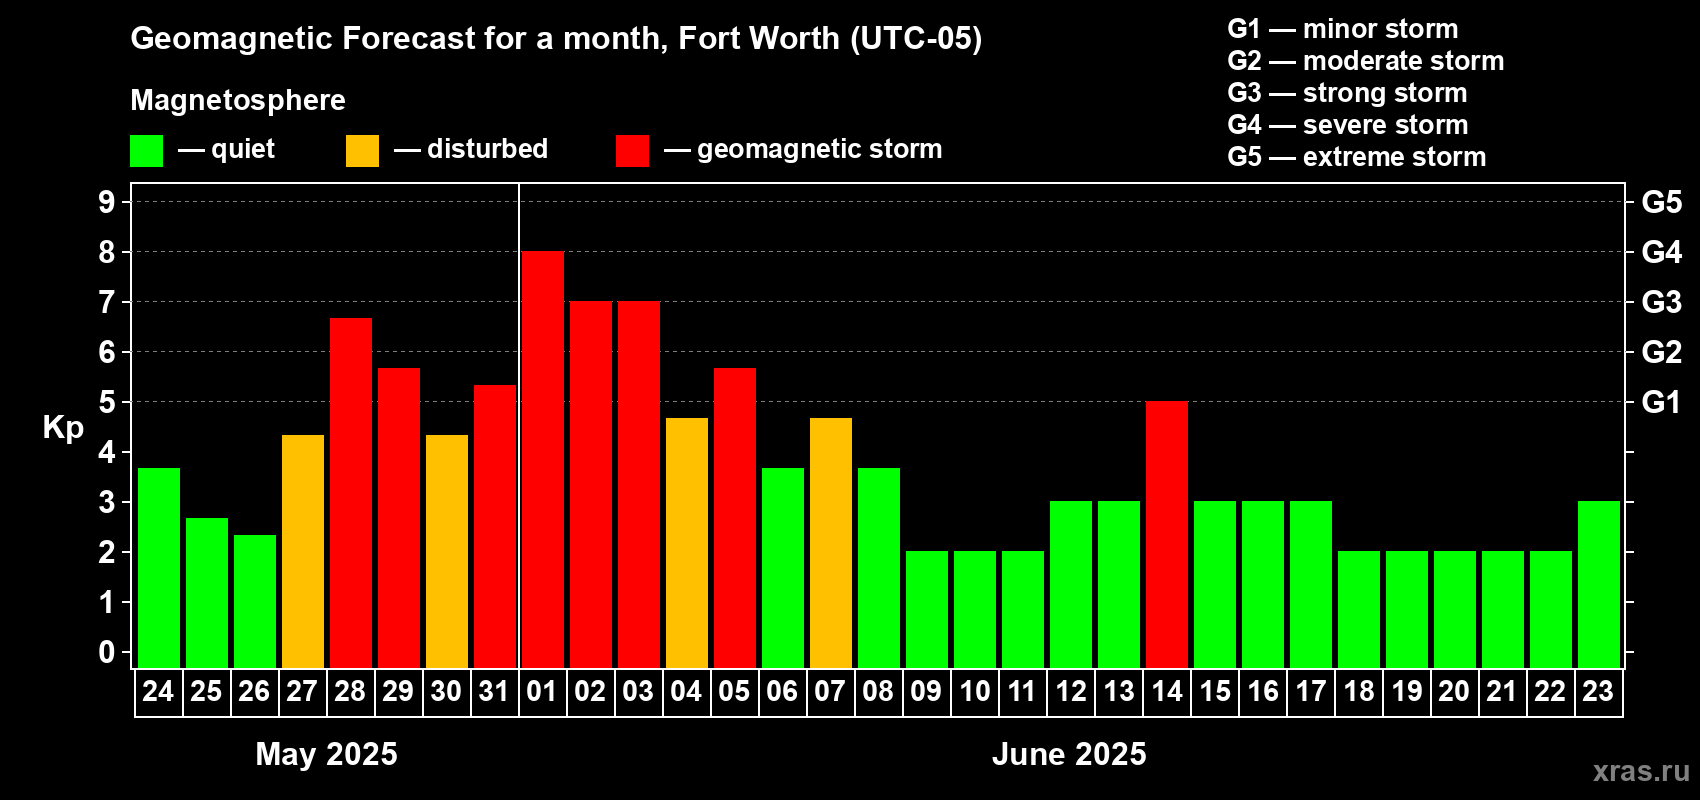Click the red bar for May 31
This screenshot has width=1700, height=800.
coord(495,527)
